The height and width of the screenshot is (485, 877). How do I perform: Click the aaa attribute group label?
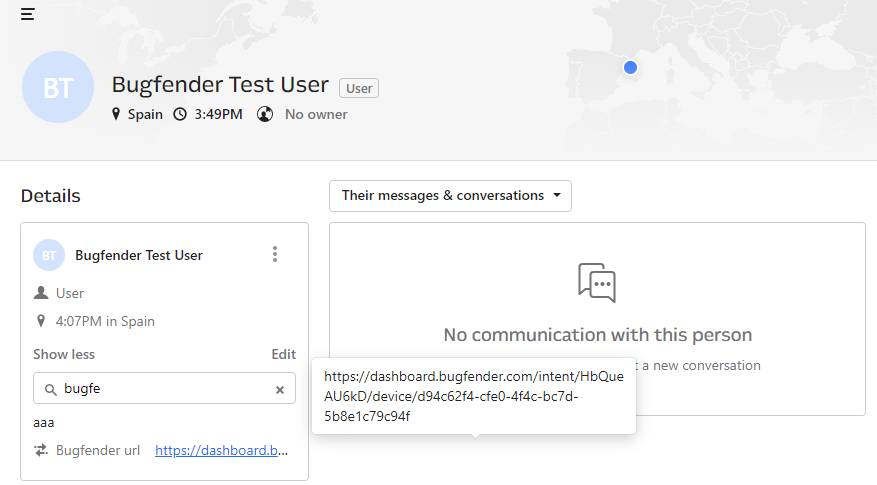44,423
